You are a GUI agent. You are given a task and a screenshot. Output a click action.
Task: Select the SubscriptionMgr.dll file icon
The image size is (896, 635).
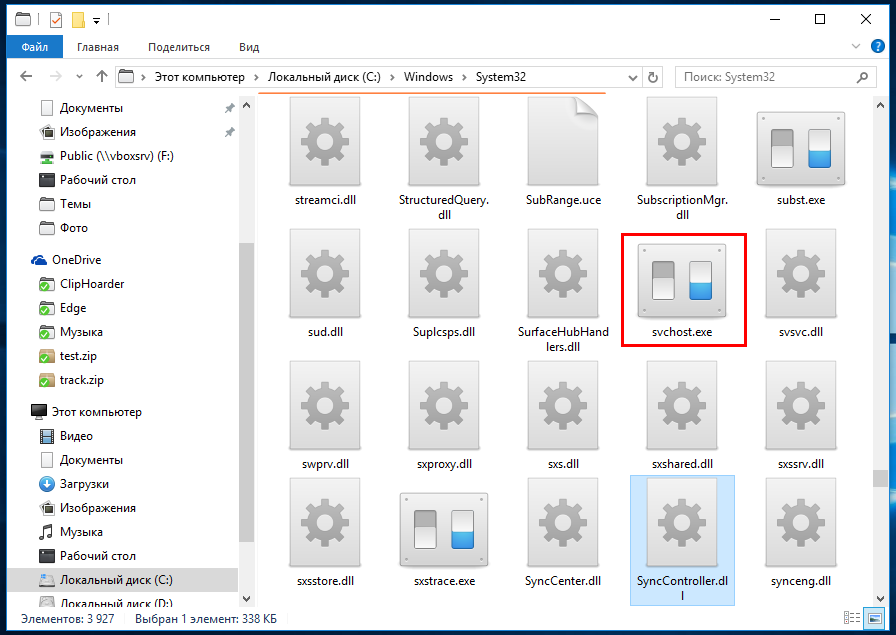682,141
